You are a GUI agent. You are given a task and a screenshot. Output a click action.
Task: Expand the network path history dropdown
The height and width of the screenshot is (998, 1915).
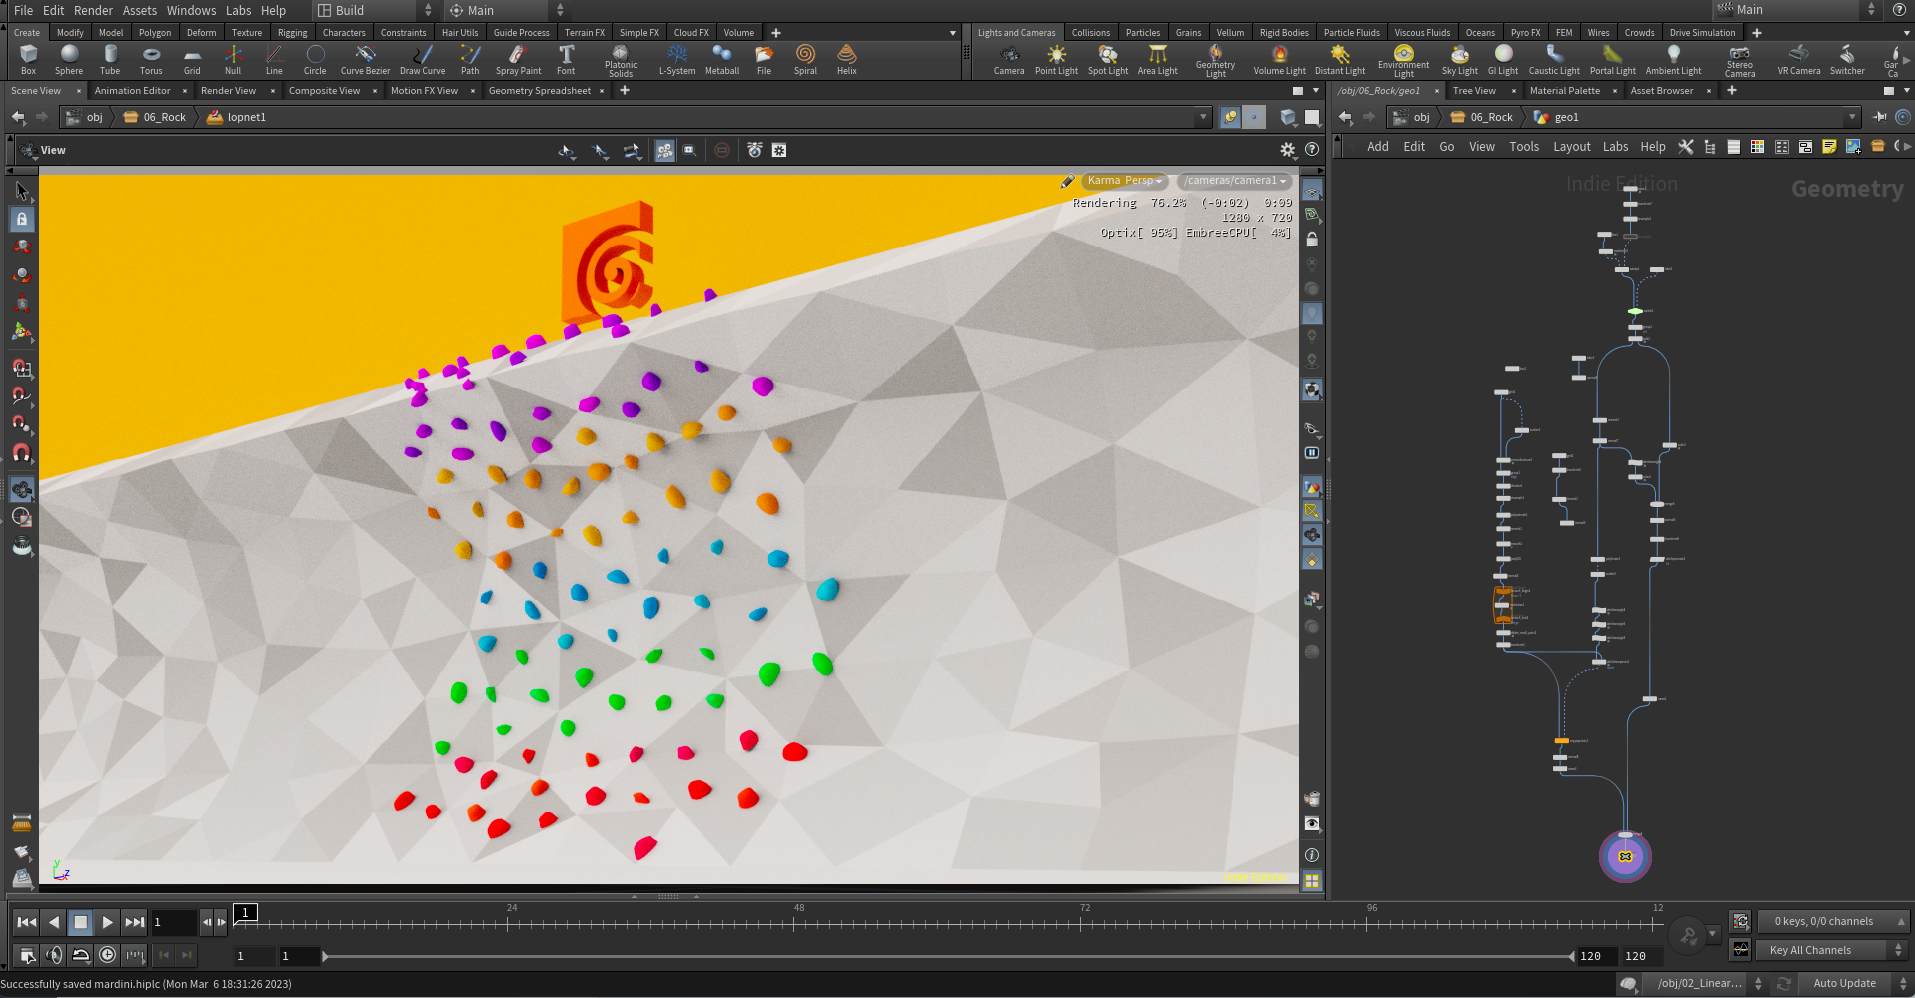tap(1852, 117)
